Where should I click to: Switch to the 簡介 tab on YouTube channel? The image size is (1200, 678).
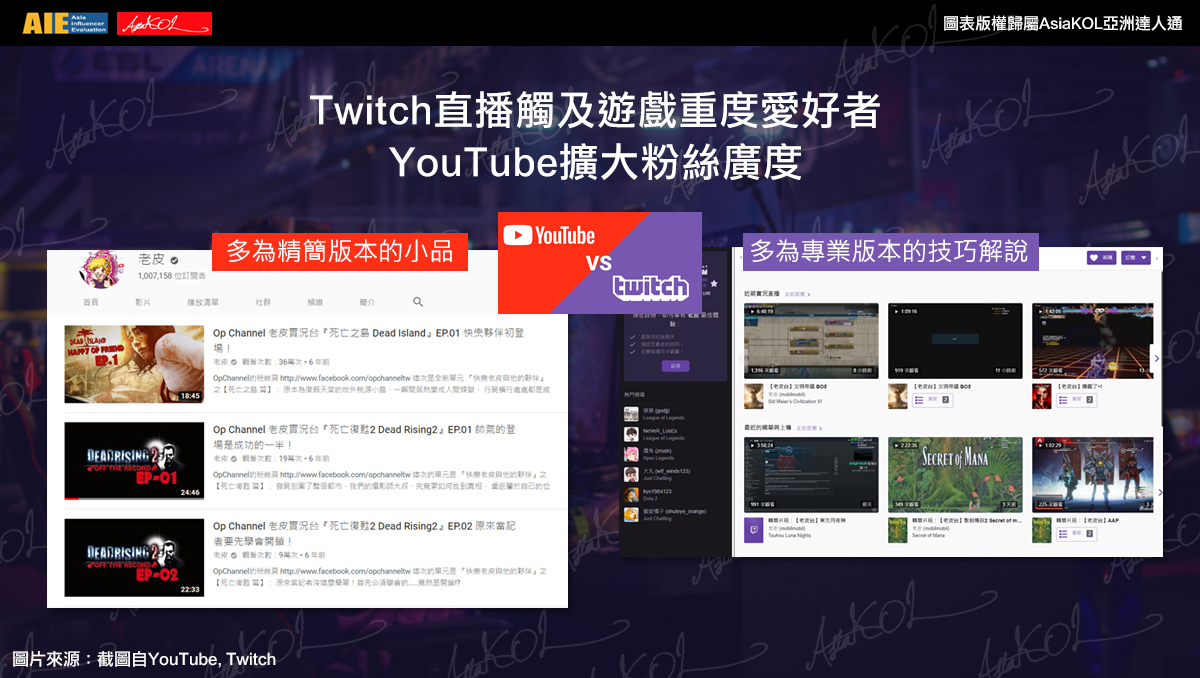point(367,301)
